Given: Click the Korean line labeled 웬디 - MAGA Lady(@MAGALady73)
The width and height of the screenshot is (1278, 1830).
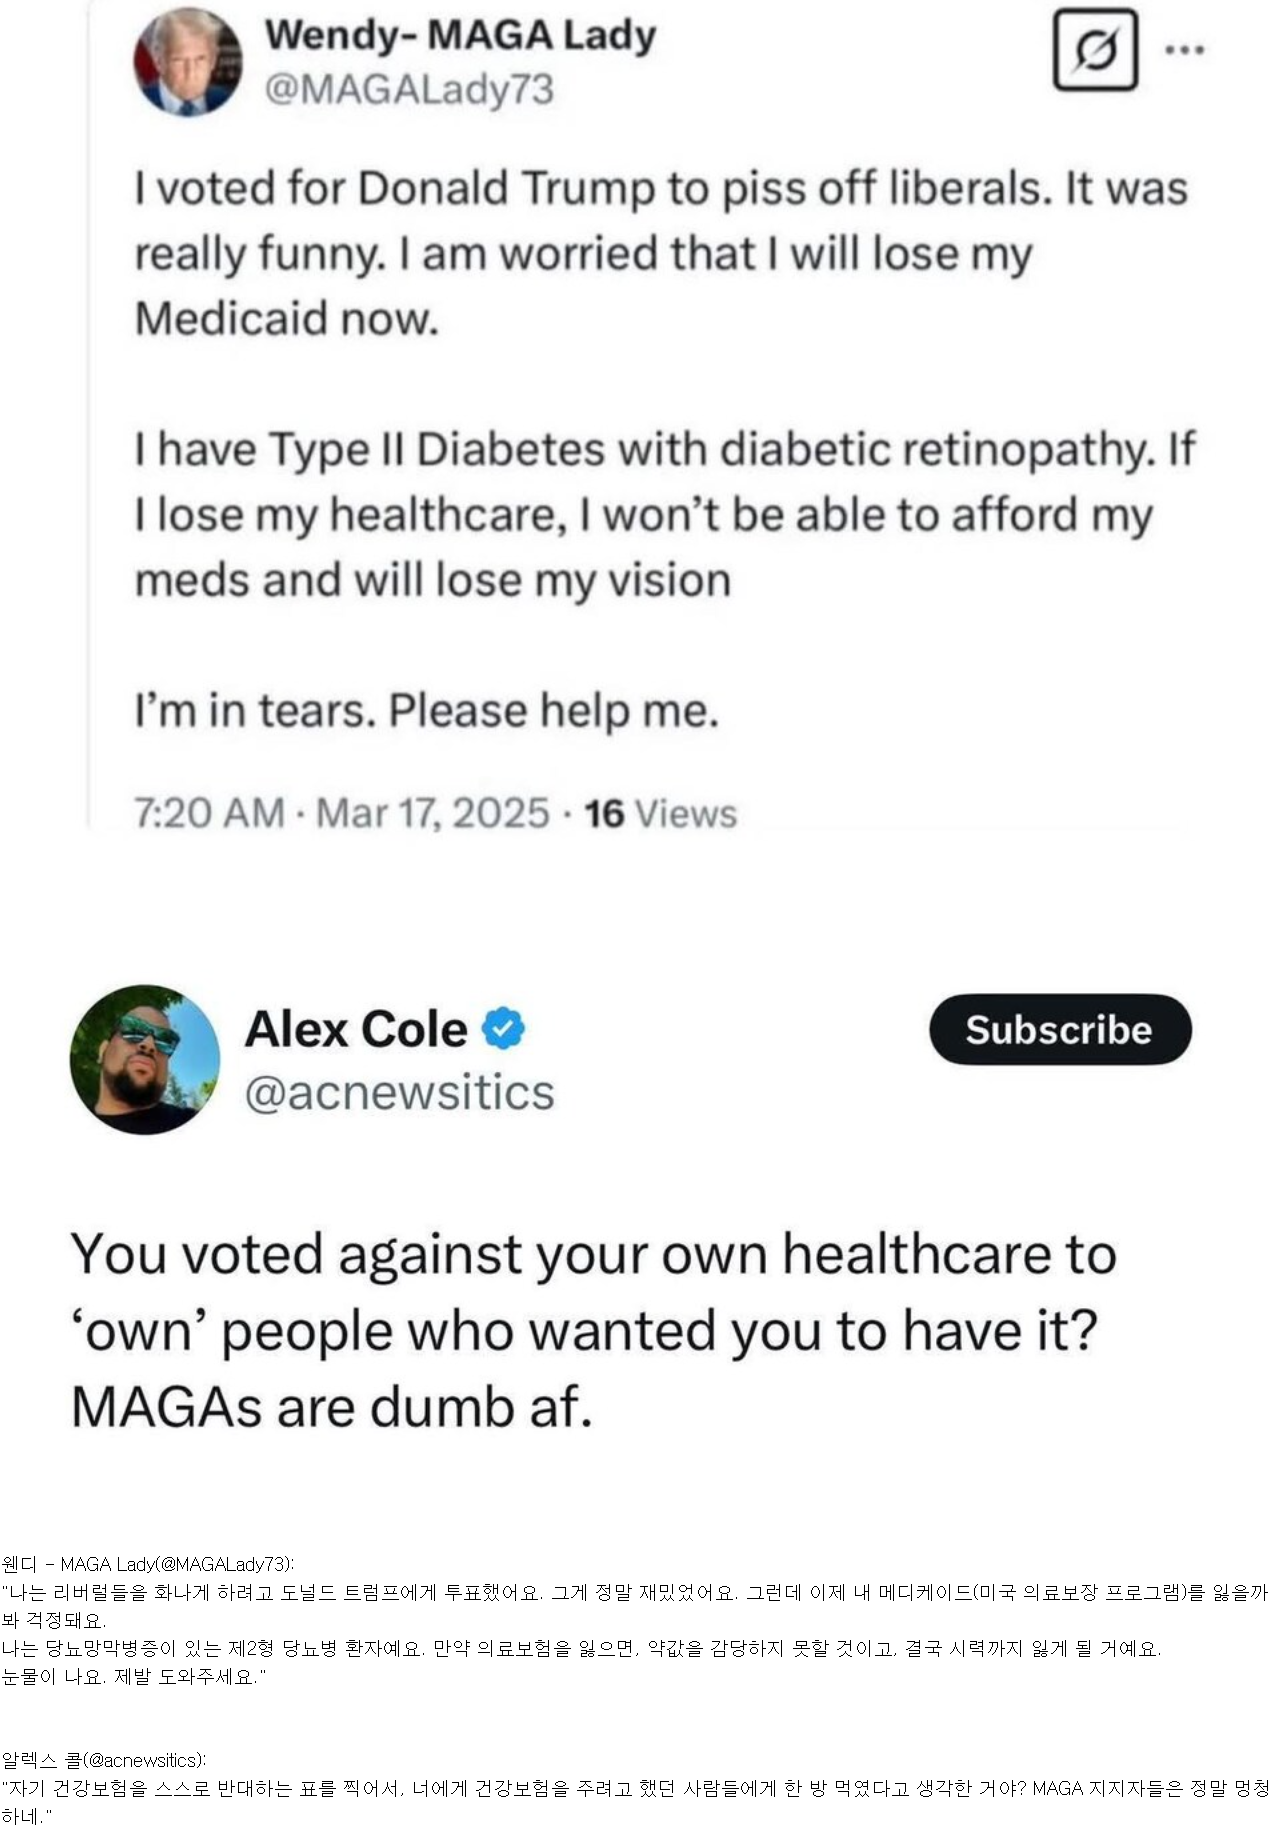Looking at the screenshot, I should pos(148,1564).
